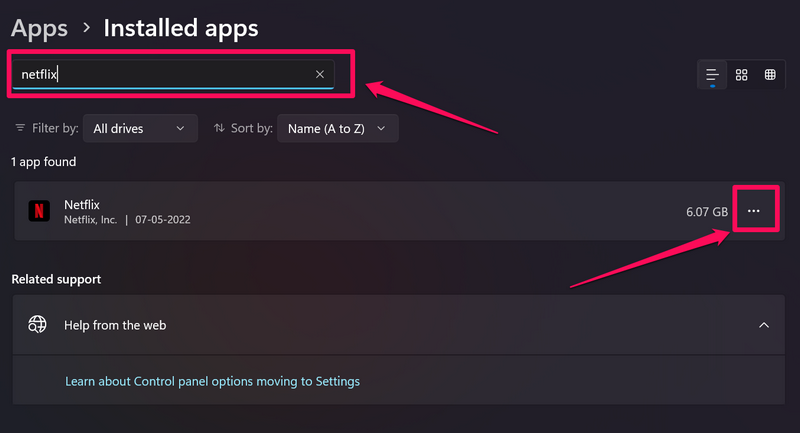Viewport: 800px width, 433px height.
Task: Switch to list view layout
Action: pyautogui.click(x=712, y=75)
